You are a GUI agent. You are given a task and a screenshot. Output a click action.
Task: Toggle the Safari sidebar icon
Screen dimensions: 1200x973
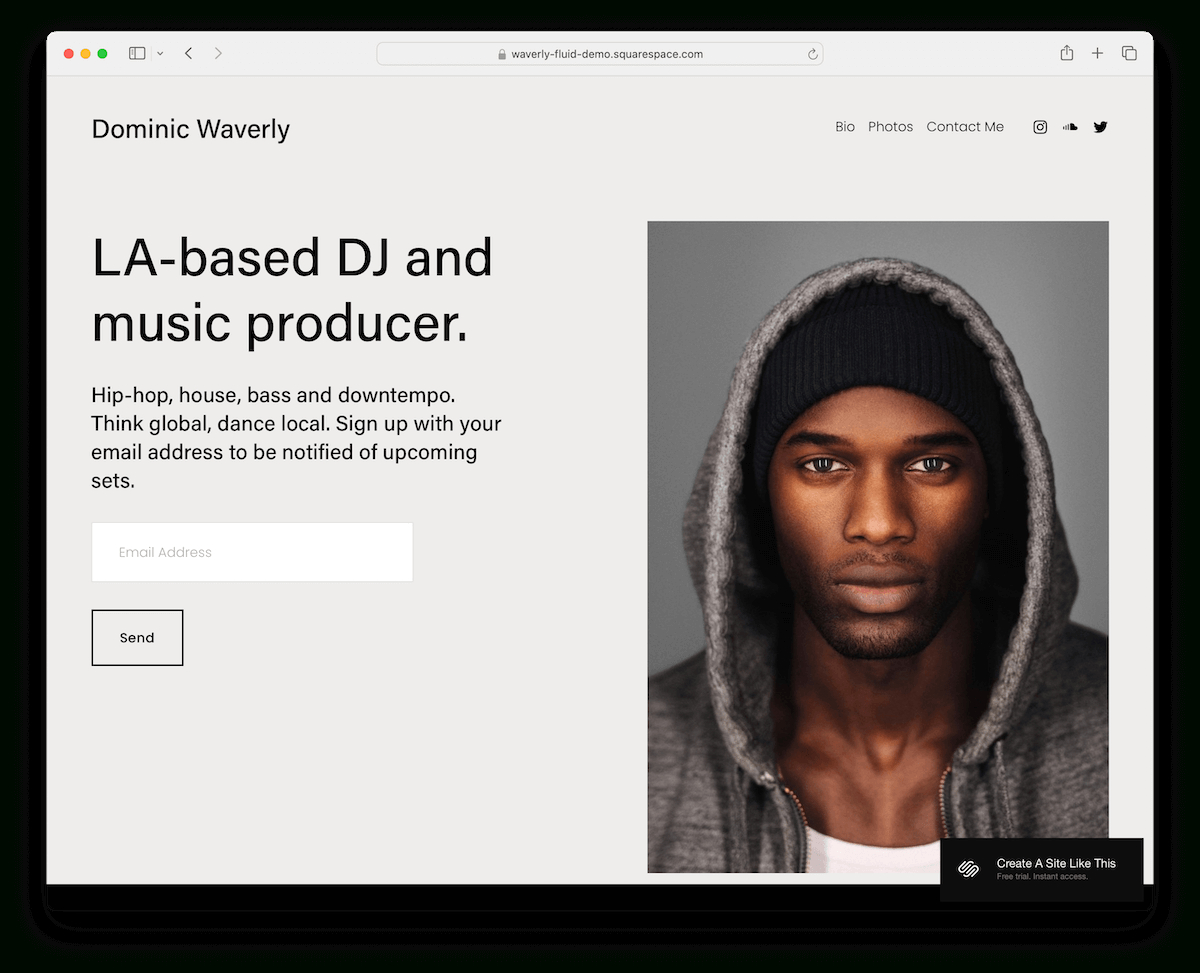(x=137, y=53)
